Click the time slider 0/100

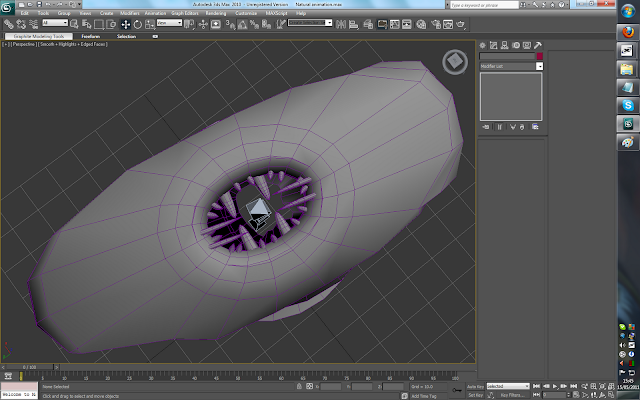pos(30,367)
